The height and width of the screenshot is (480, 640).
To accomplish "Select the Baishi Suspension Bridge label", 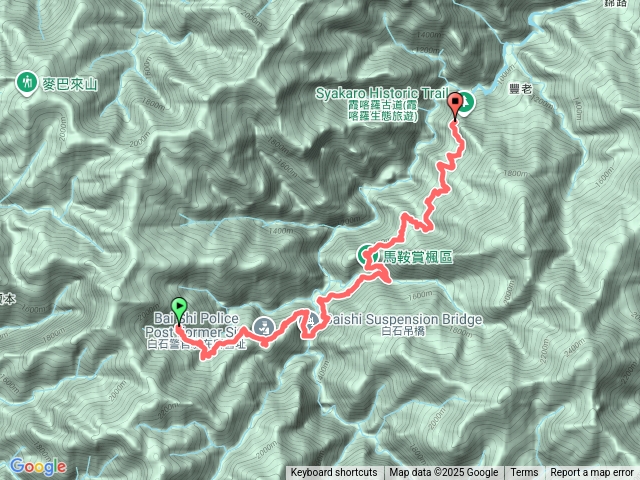I will [404, 319].
